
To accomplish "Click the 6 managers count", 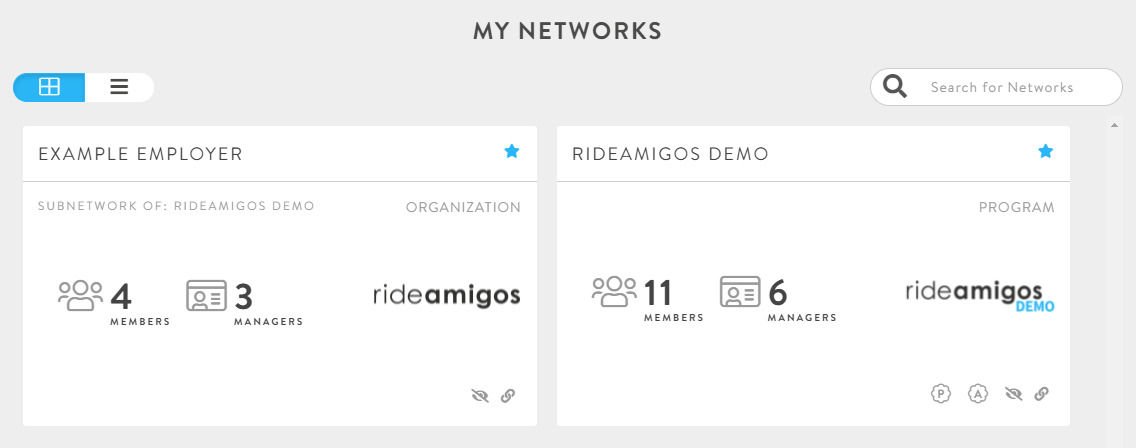I will 777,293.
